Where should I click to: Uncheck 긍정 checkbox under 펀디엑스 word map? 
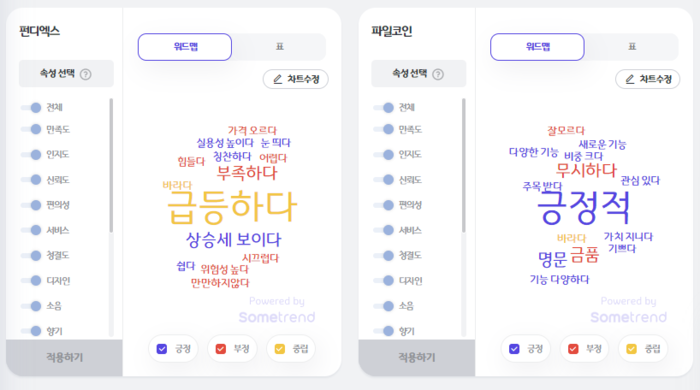(x=162, y=349)
